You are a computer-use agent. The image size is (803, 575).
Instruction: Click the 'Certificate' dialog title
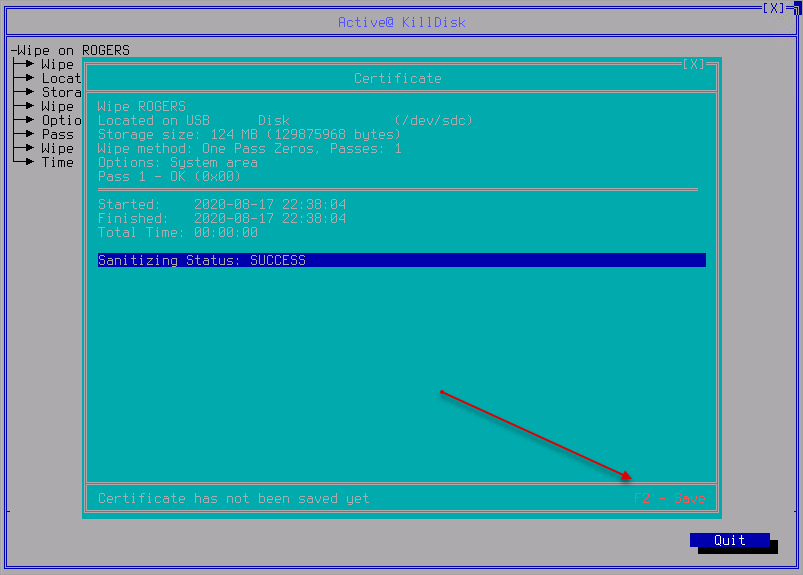point(398,78)
